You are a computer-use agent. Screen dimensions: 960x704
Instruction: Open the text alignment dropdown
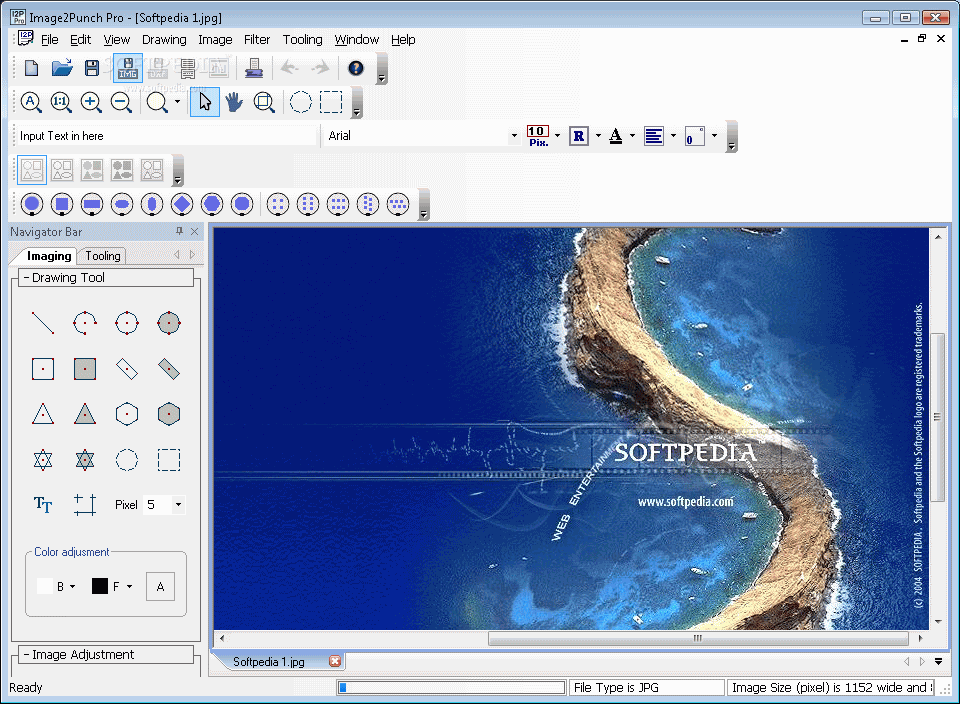[x=673, y=136]
